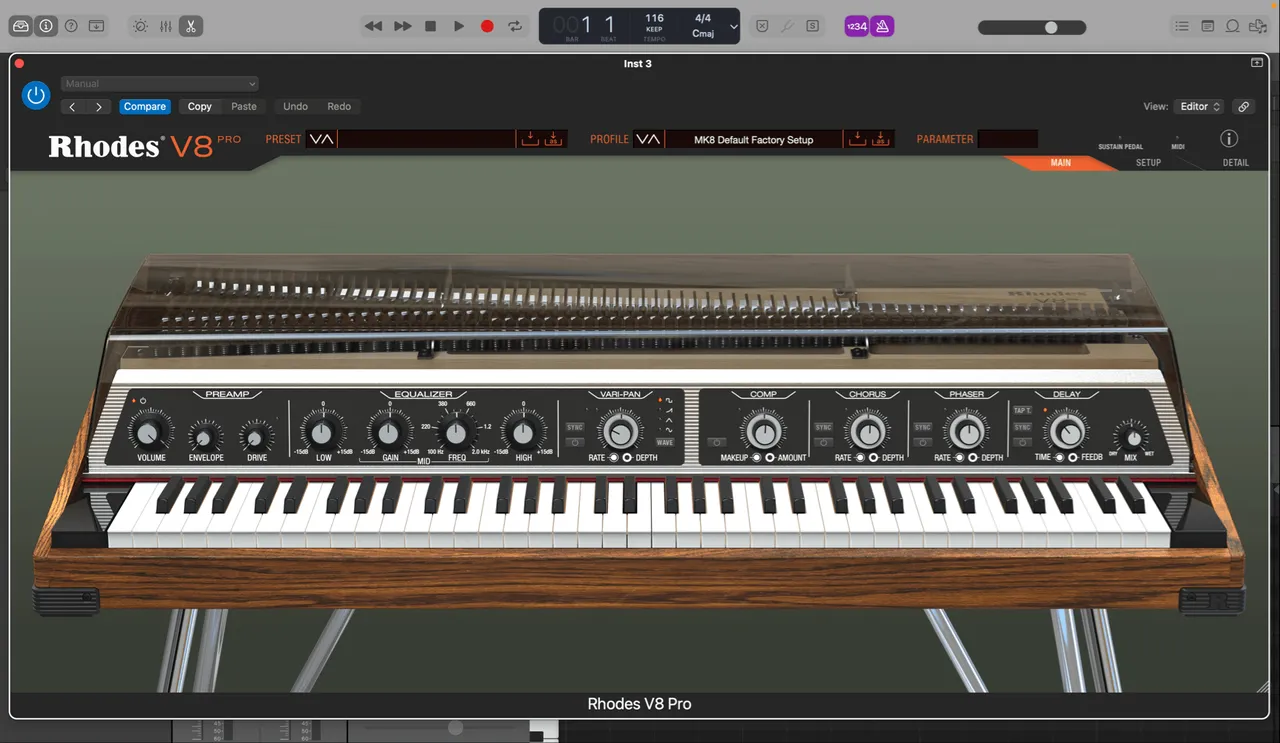Toggle Vari-Pan SYNC button
This screenshot has width=1280, height=743.
coord(575,427)
